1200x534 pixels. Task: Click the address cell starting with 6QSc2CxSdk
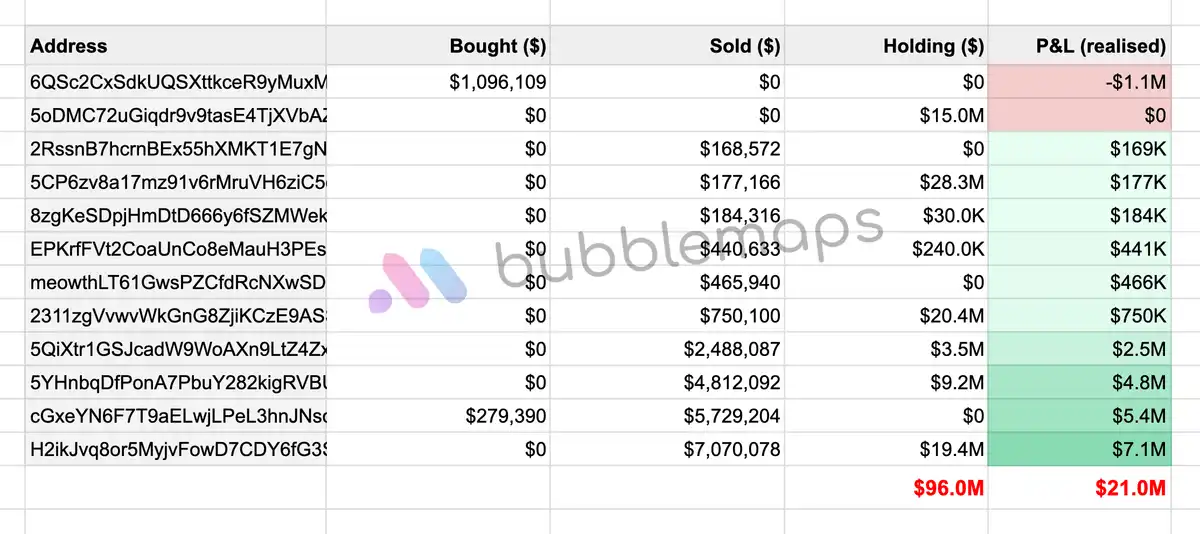(x=176, y=82)
